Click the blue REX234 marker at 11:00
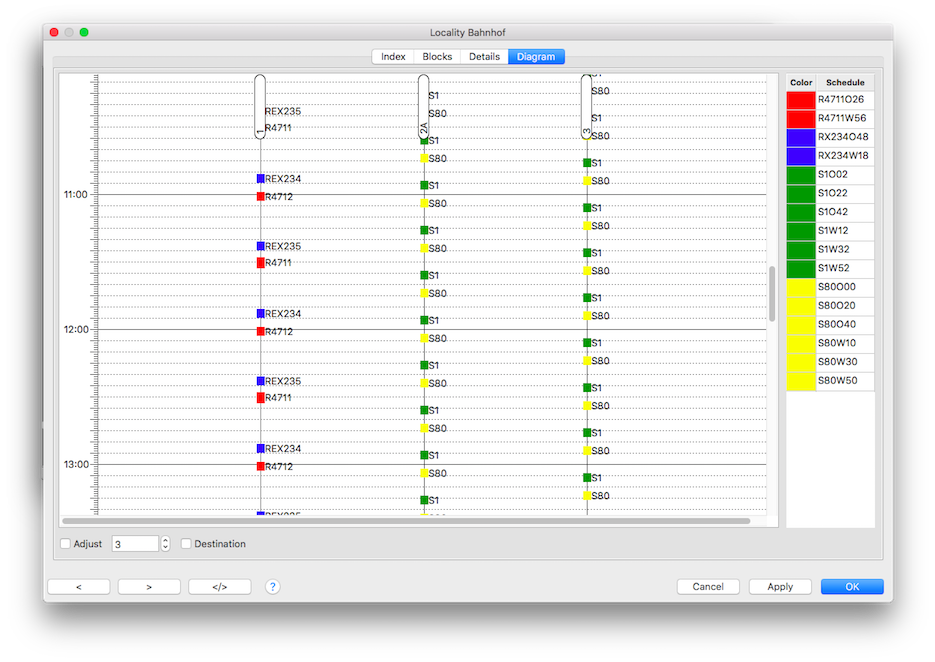Screen dimensions: 935x662 click(260, 179)
